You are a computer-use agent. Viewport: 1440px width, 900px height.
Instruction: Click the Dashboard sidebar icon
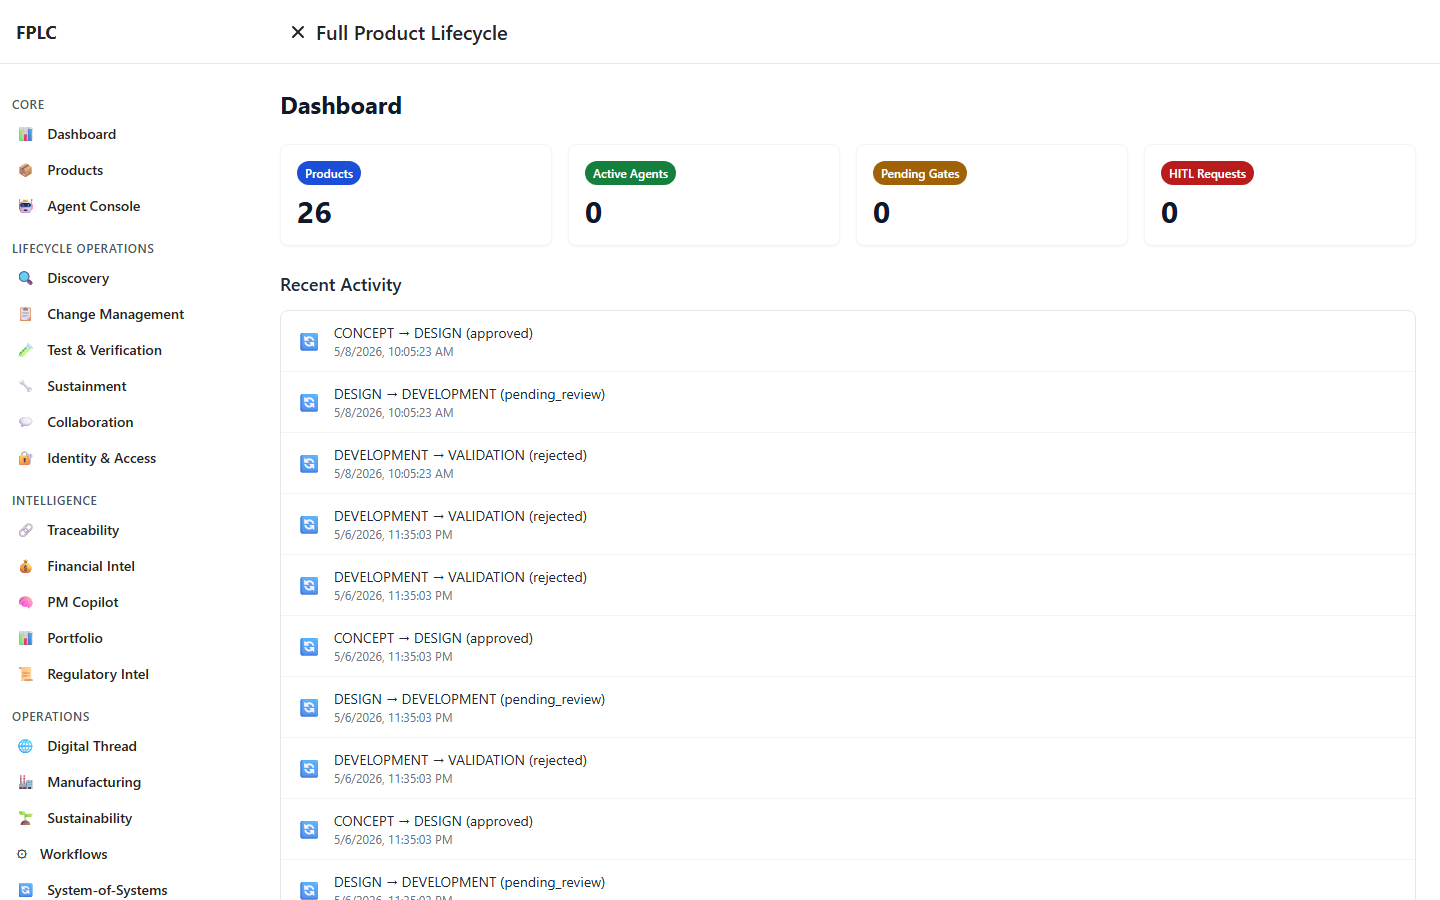pyautogui.click(x=26, y=134)
